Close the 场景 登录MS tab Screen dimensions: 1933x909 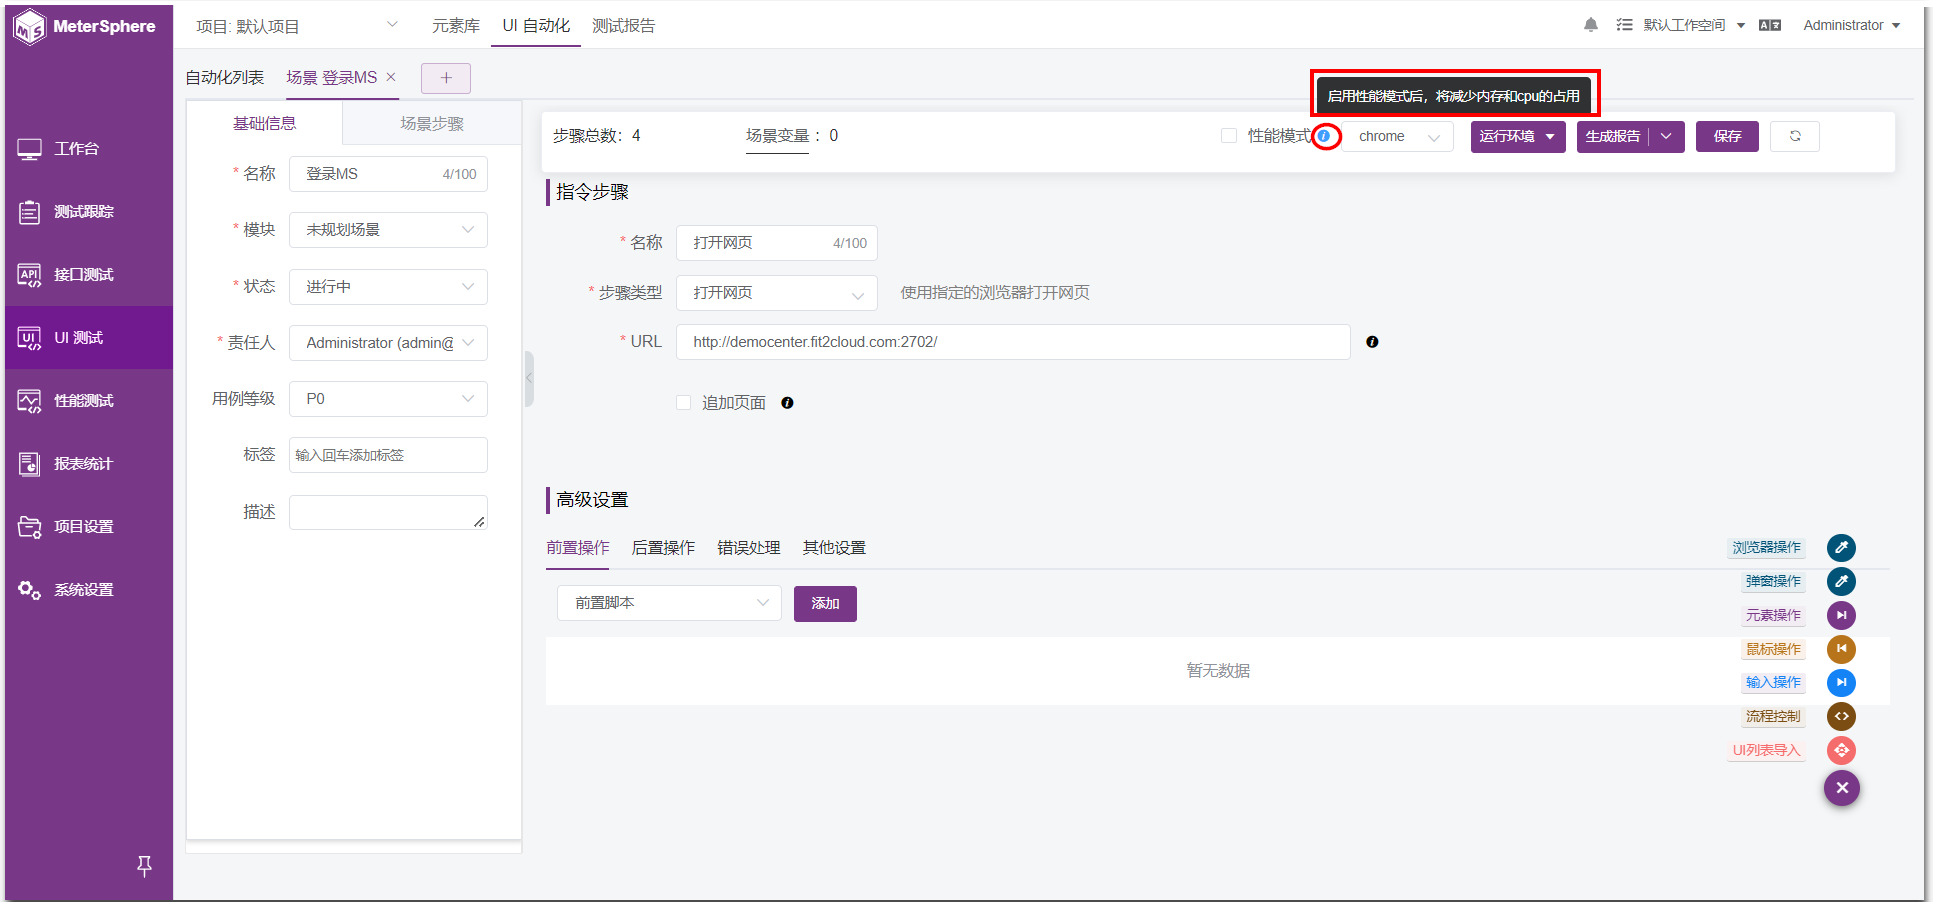point(391,77)
